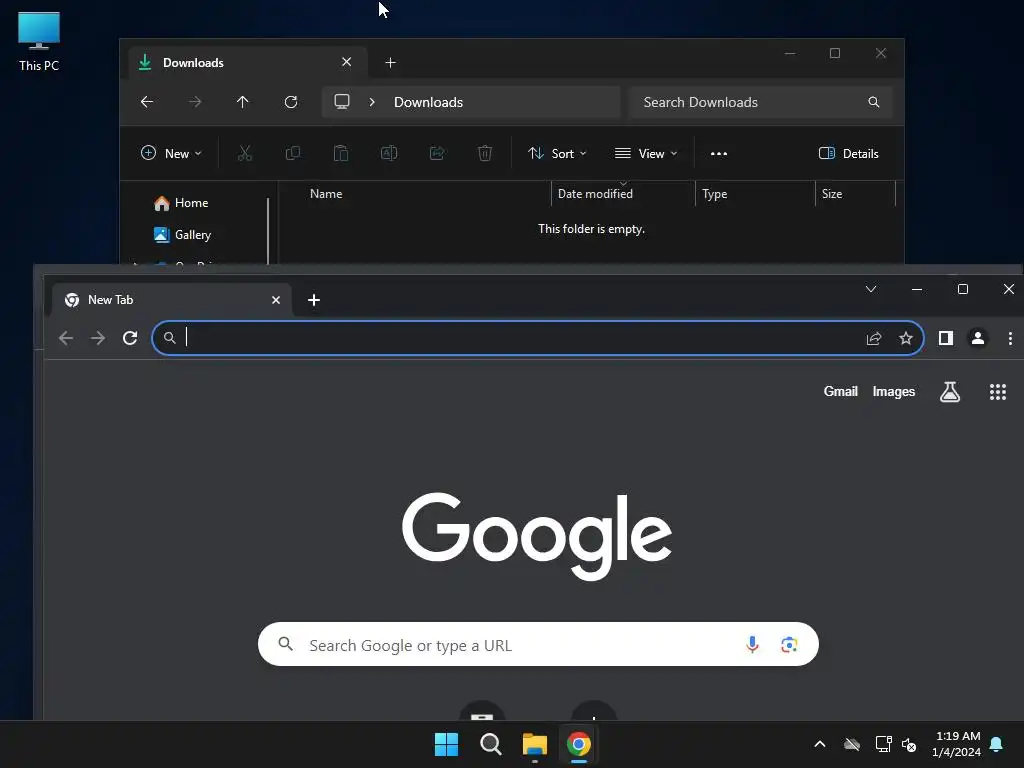Open Windows Search from the taskbar
This screenshot has height=768, width=1024.
tap(490, 744)
